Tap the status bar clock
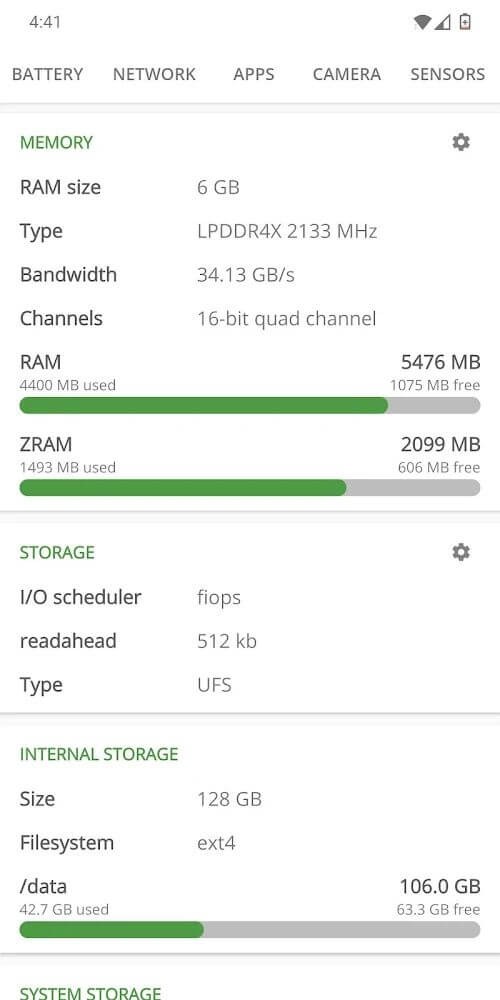This screenshot has height=1000, width=500. 45,22
